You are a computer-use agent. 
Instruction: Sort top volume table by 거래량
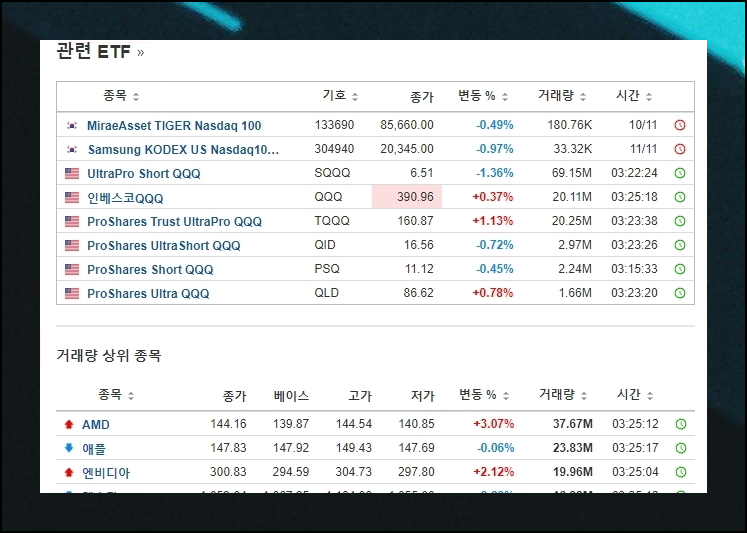tap(563, 395)
